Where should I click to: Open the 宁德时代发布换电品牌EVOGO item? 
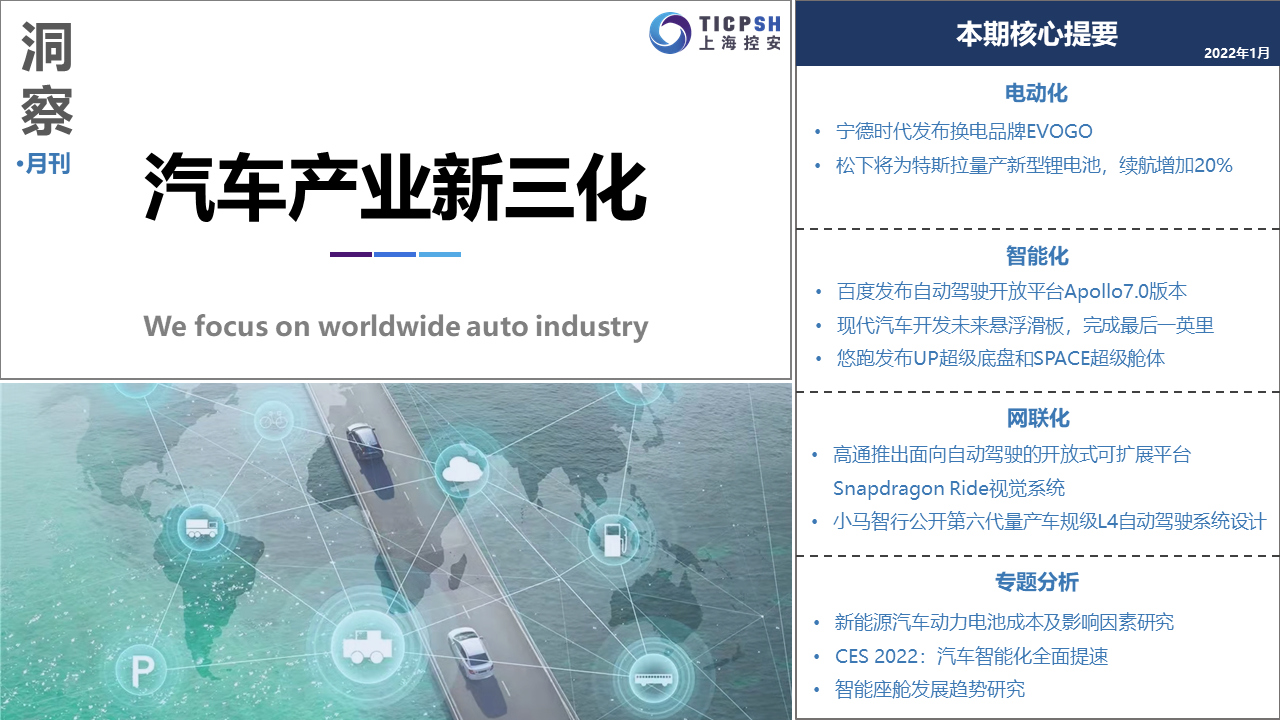click(963, 131)
